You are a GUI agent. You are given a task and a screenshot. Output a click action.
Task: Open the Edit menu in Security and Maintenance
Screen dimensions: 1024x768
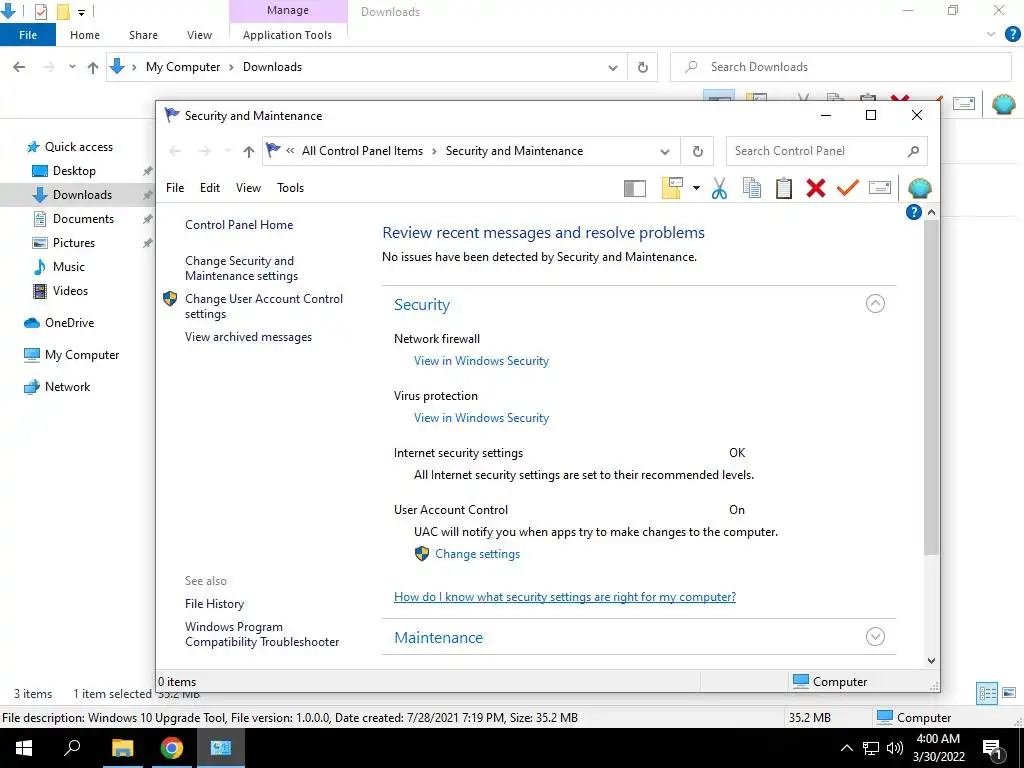coord(210,188)
